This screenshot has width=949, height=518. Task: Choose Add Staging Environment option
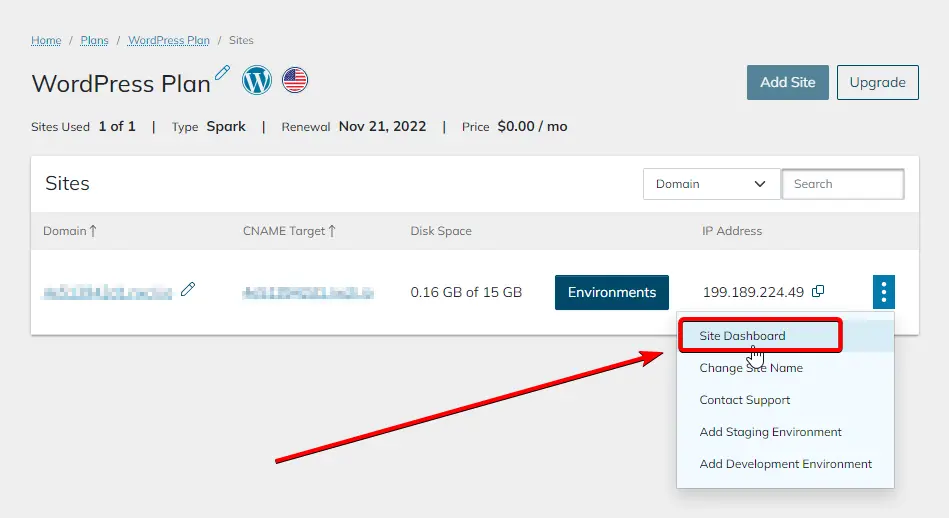point(770,432)
